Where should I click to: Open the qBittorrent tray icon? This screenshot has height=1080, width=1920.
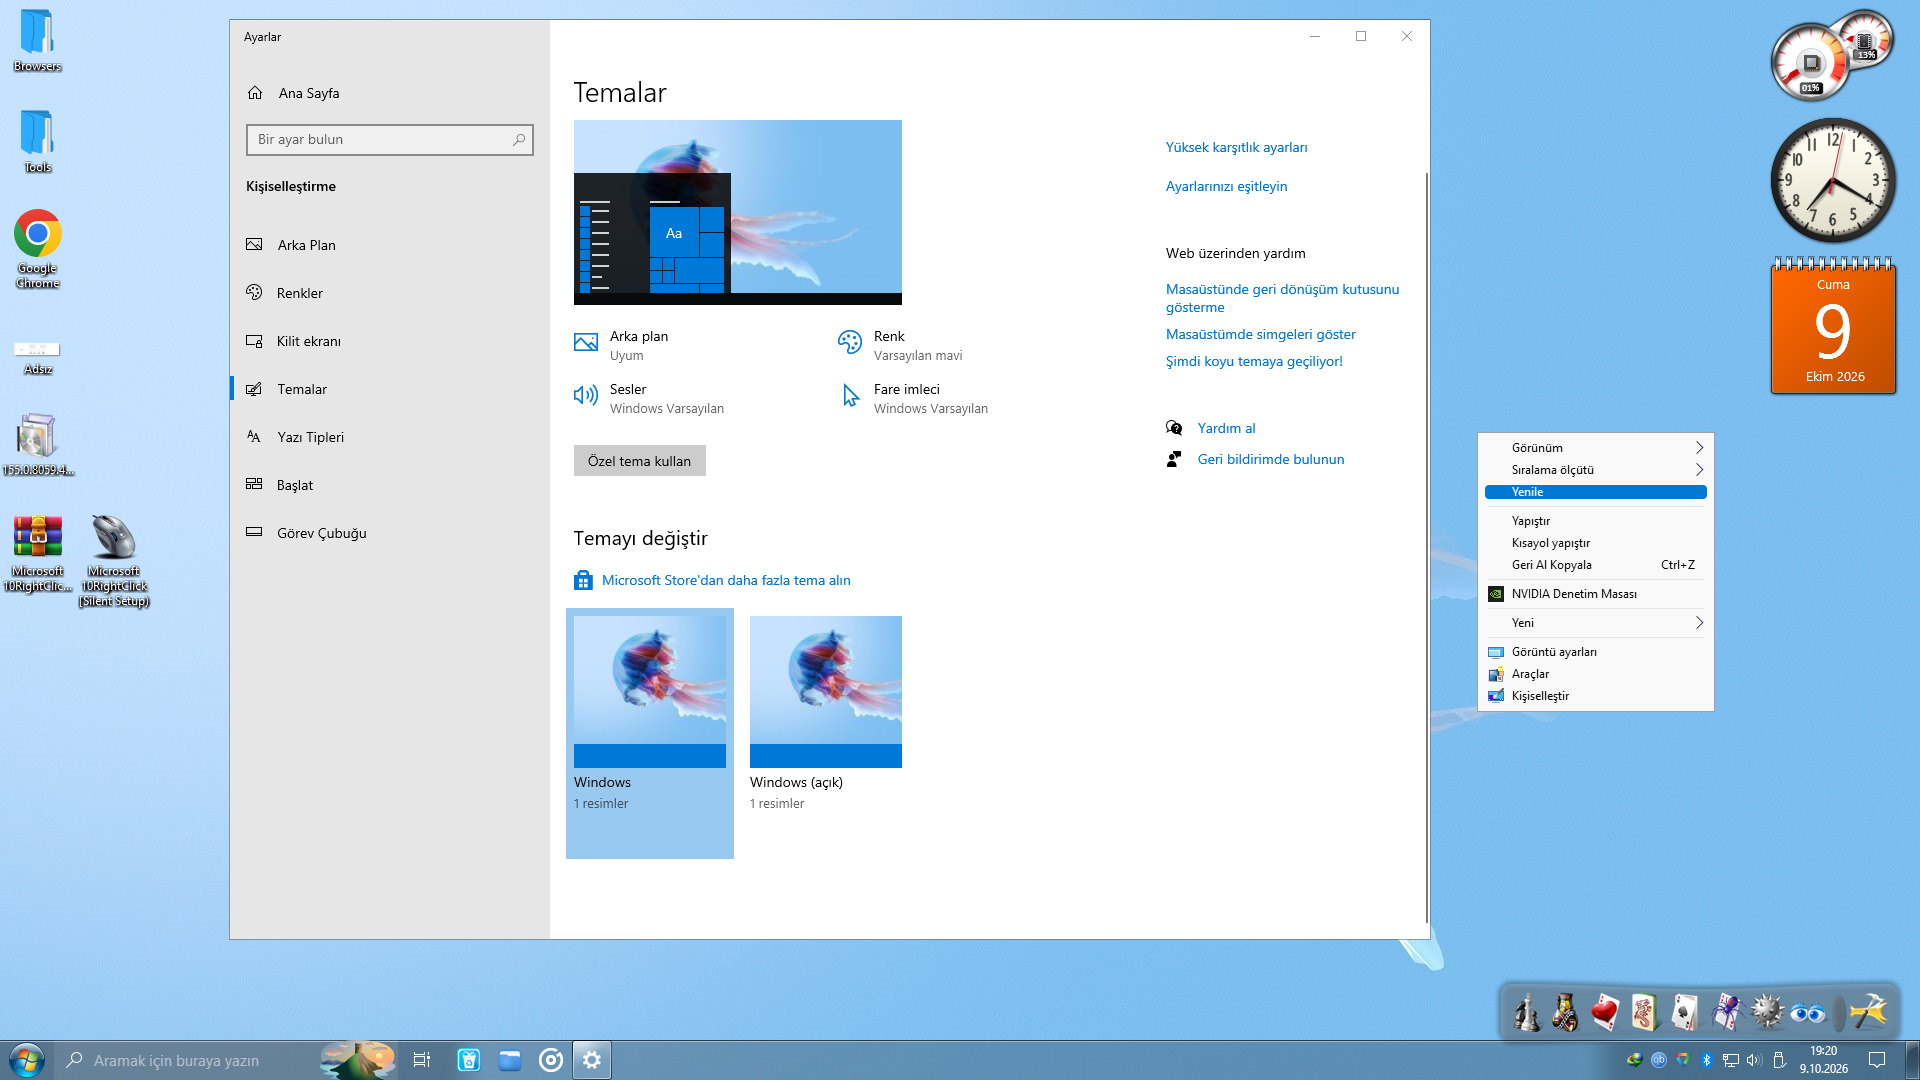[x=1659, y=1060]
